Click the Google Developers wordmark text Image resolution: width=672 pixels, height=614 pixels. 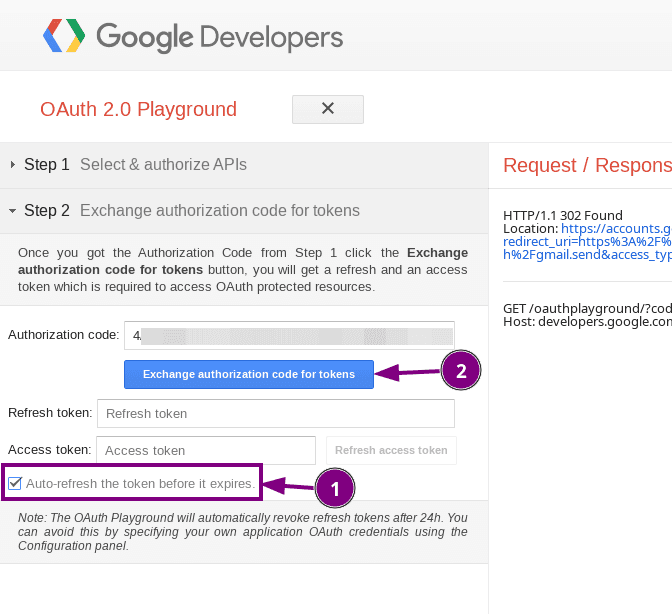coord(219,38)
